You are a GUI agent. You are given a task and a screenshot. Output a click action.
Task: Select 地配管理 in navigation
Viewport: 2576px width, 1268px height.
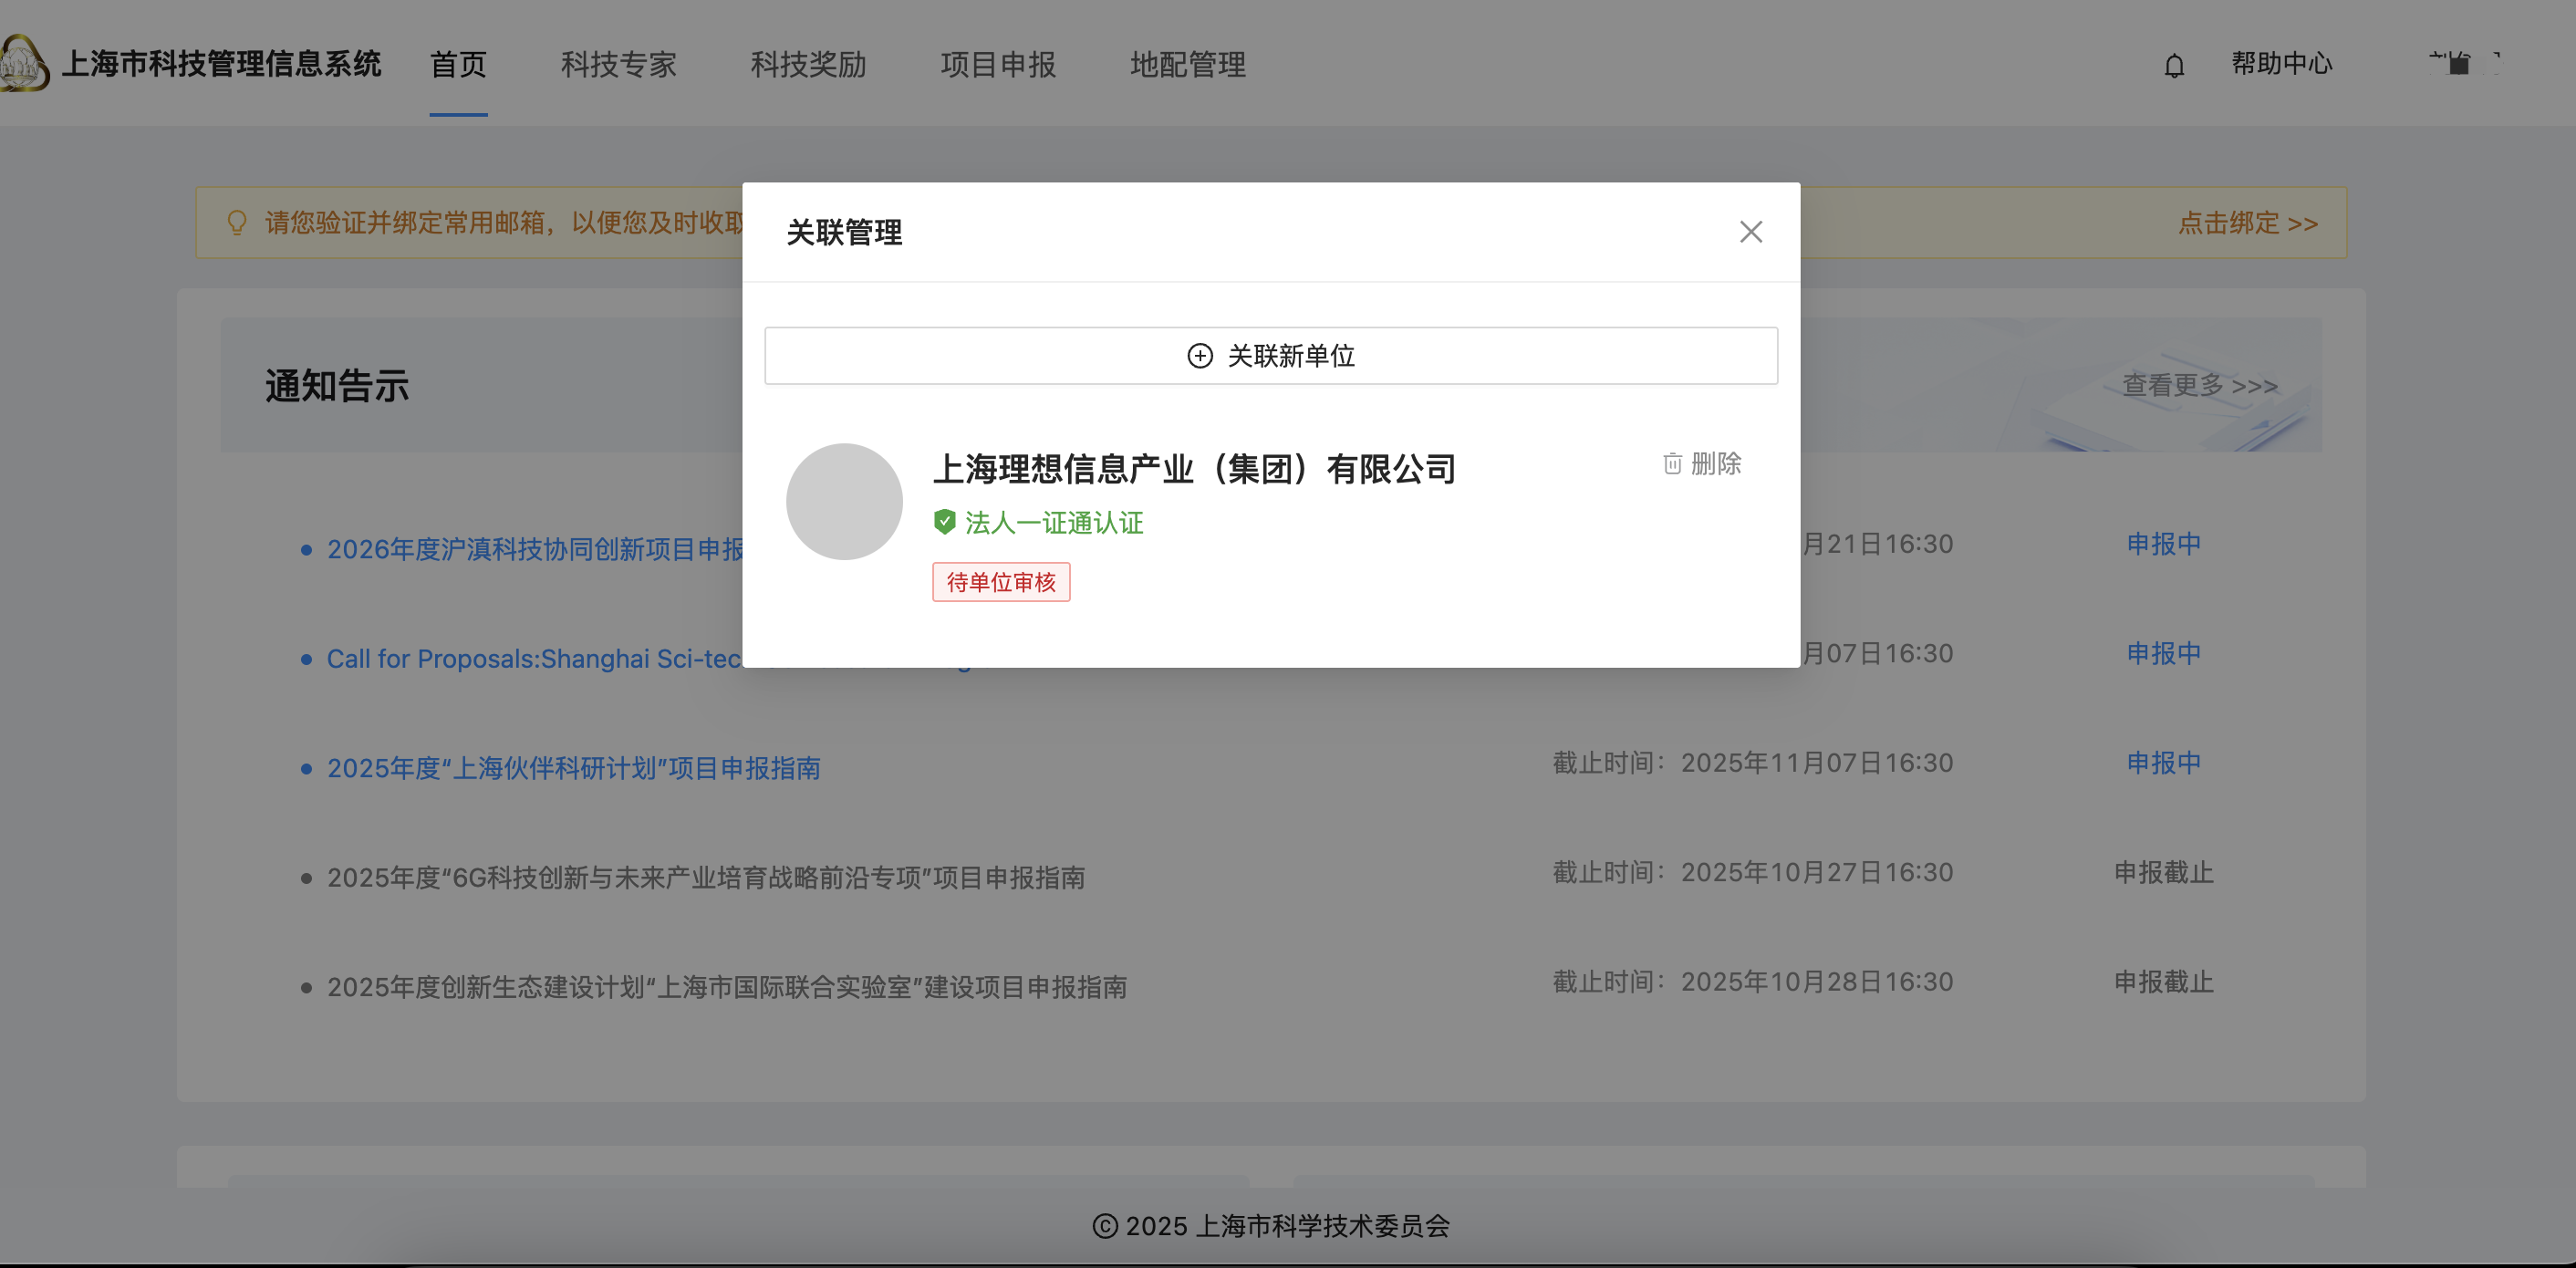tap(1188, 65)
